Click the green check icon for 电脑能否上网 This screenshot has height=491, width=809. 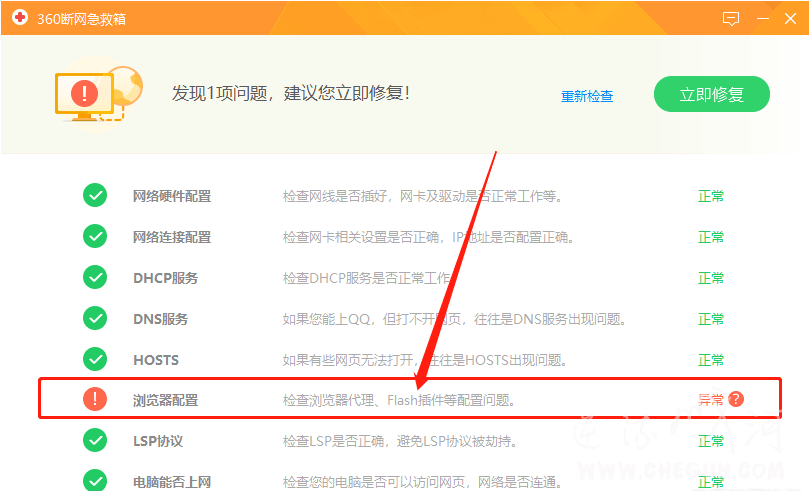[x=95, y=481]
